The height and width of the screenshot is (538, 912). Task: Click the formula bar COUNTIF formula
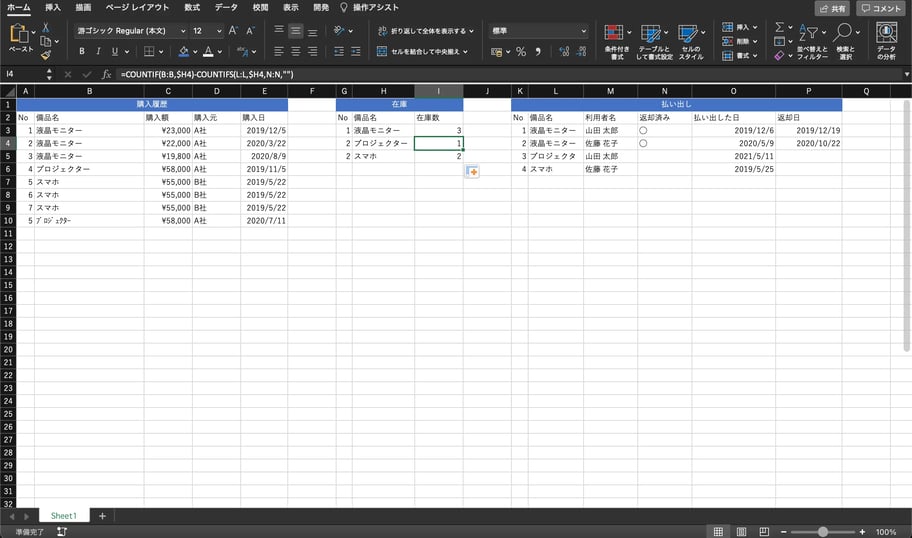(x=207, y=74)
